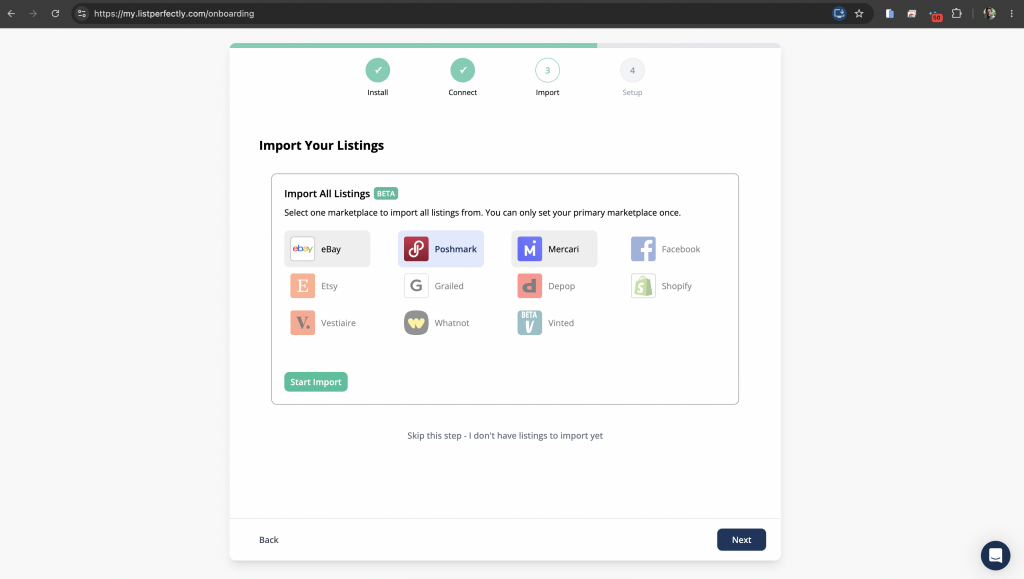
Task: Click the Grailed G icon
Action: tap(416, 286)
